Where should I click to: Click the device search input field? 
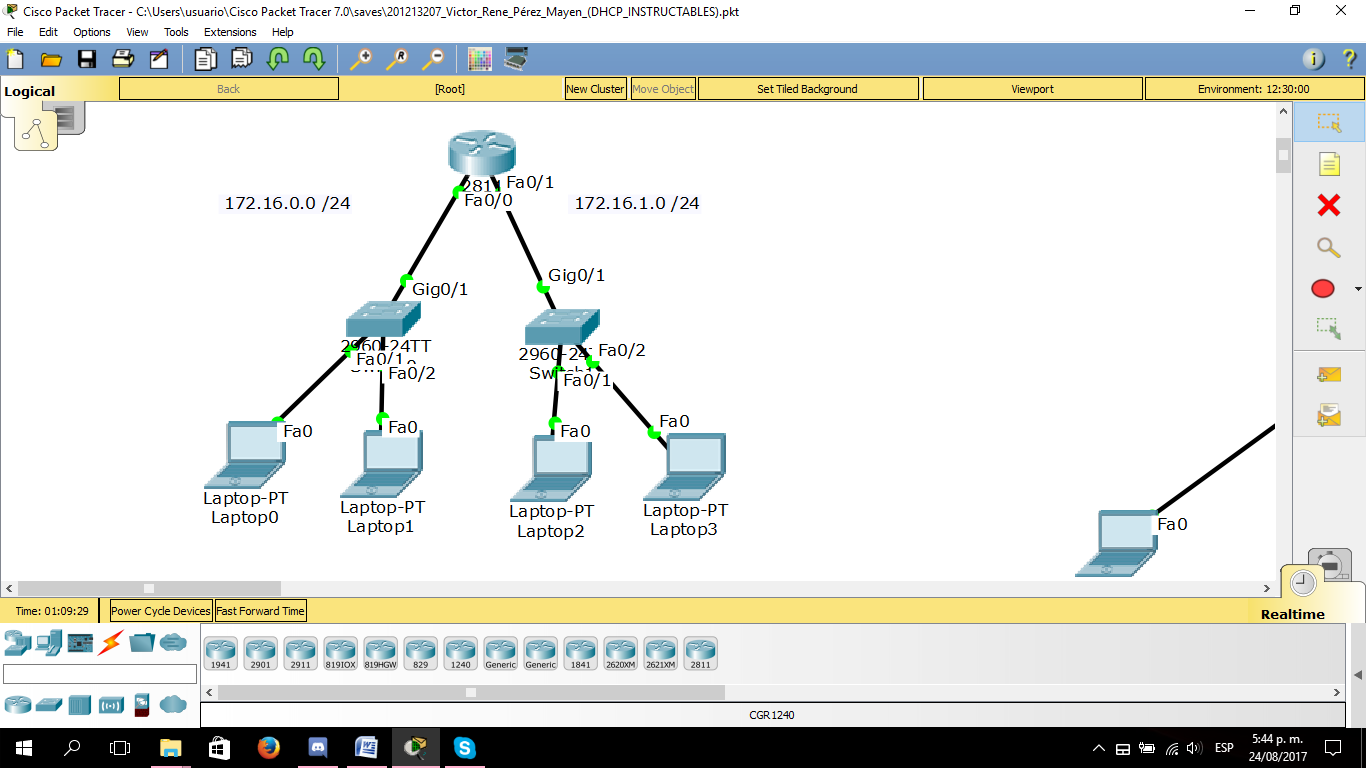click(100, 674)
